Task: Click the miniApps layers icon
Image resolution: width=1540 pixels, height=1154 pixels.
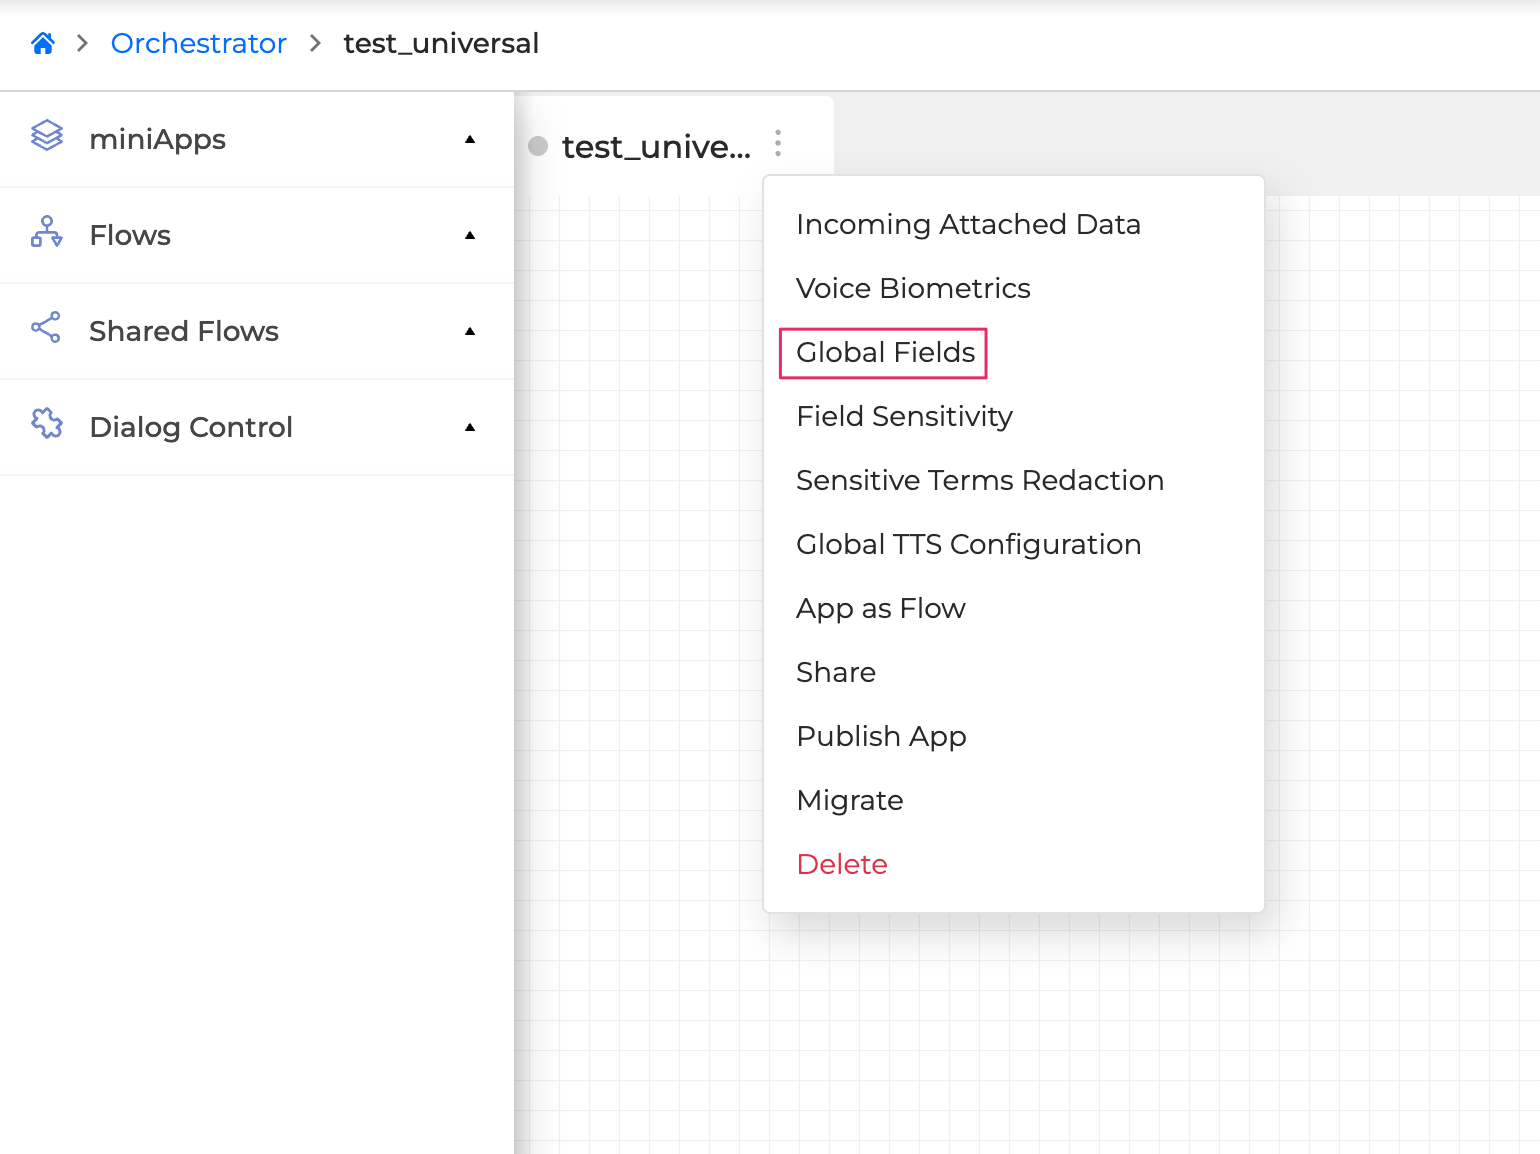Action: (x=46, y=138)
